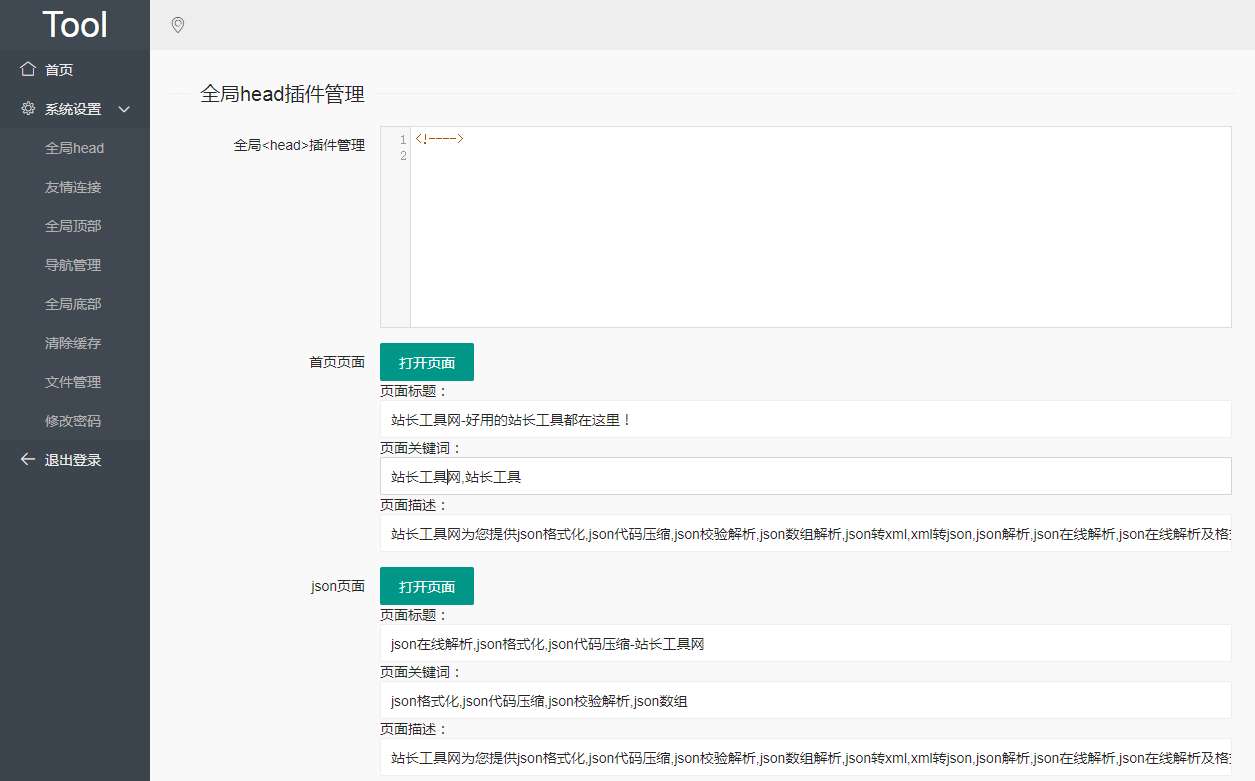Select 修改密码 to change password
This screenshot has height=781, width=1255.
point(75,420)
